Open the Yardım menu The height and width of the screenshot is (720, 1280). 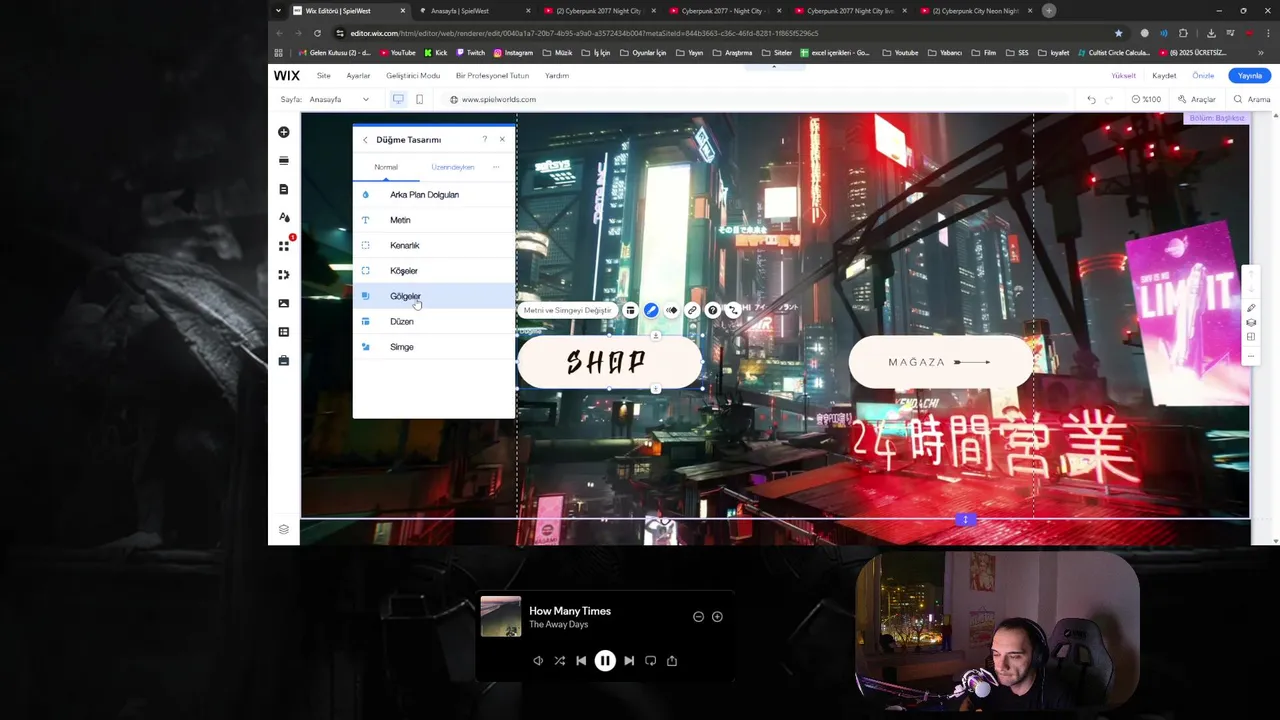point(557,75)
